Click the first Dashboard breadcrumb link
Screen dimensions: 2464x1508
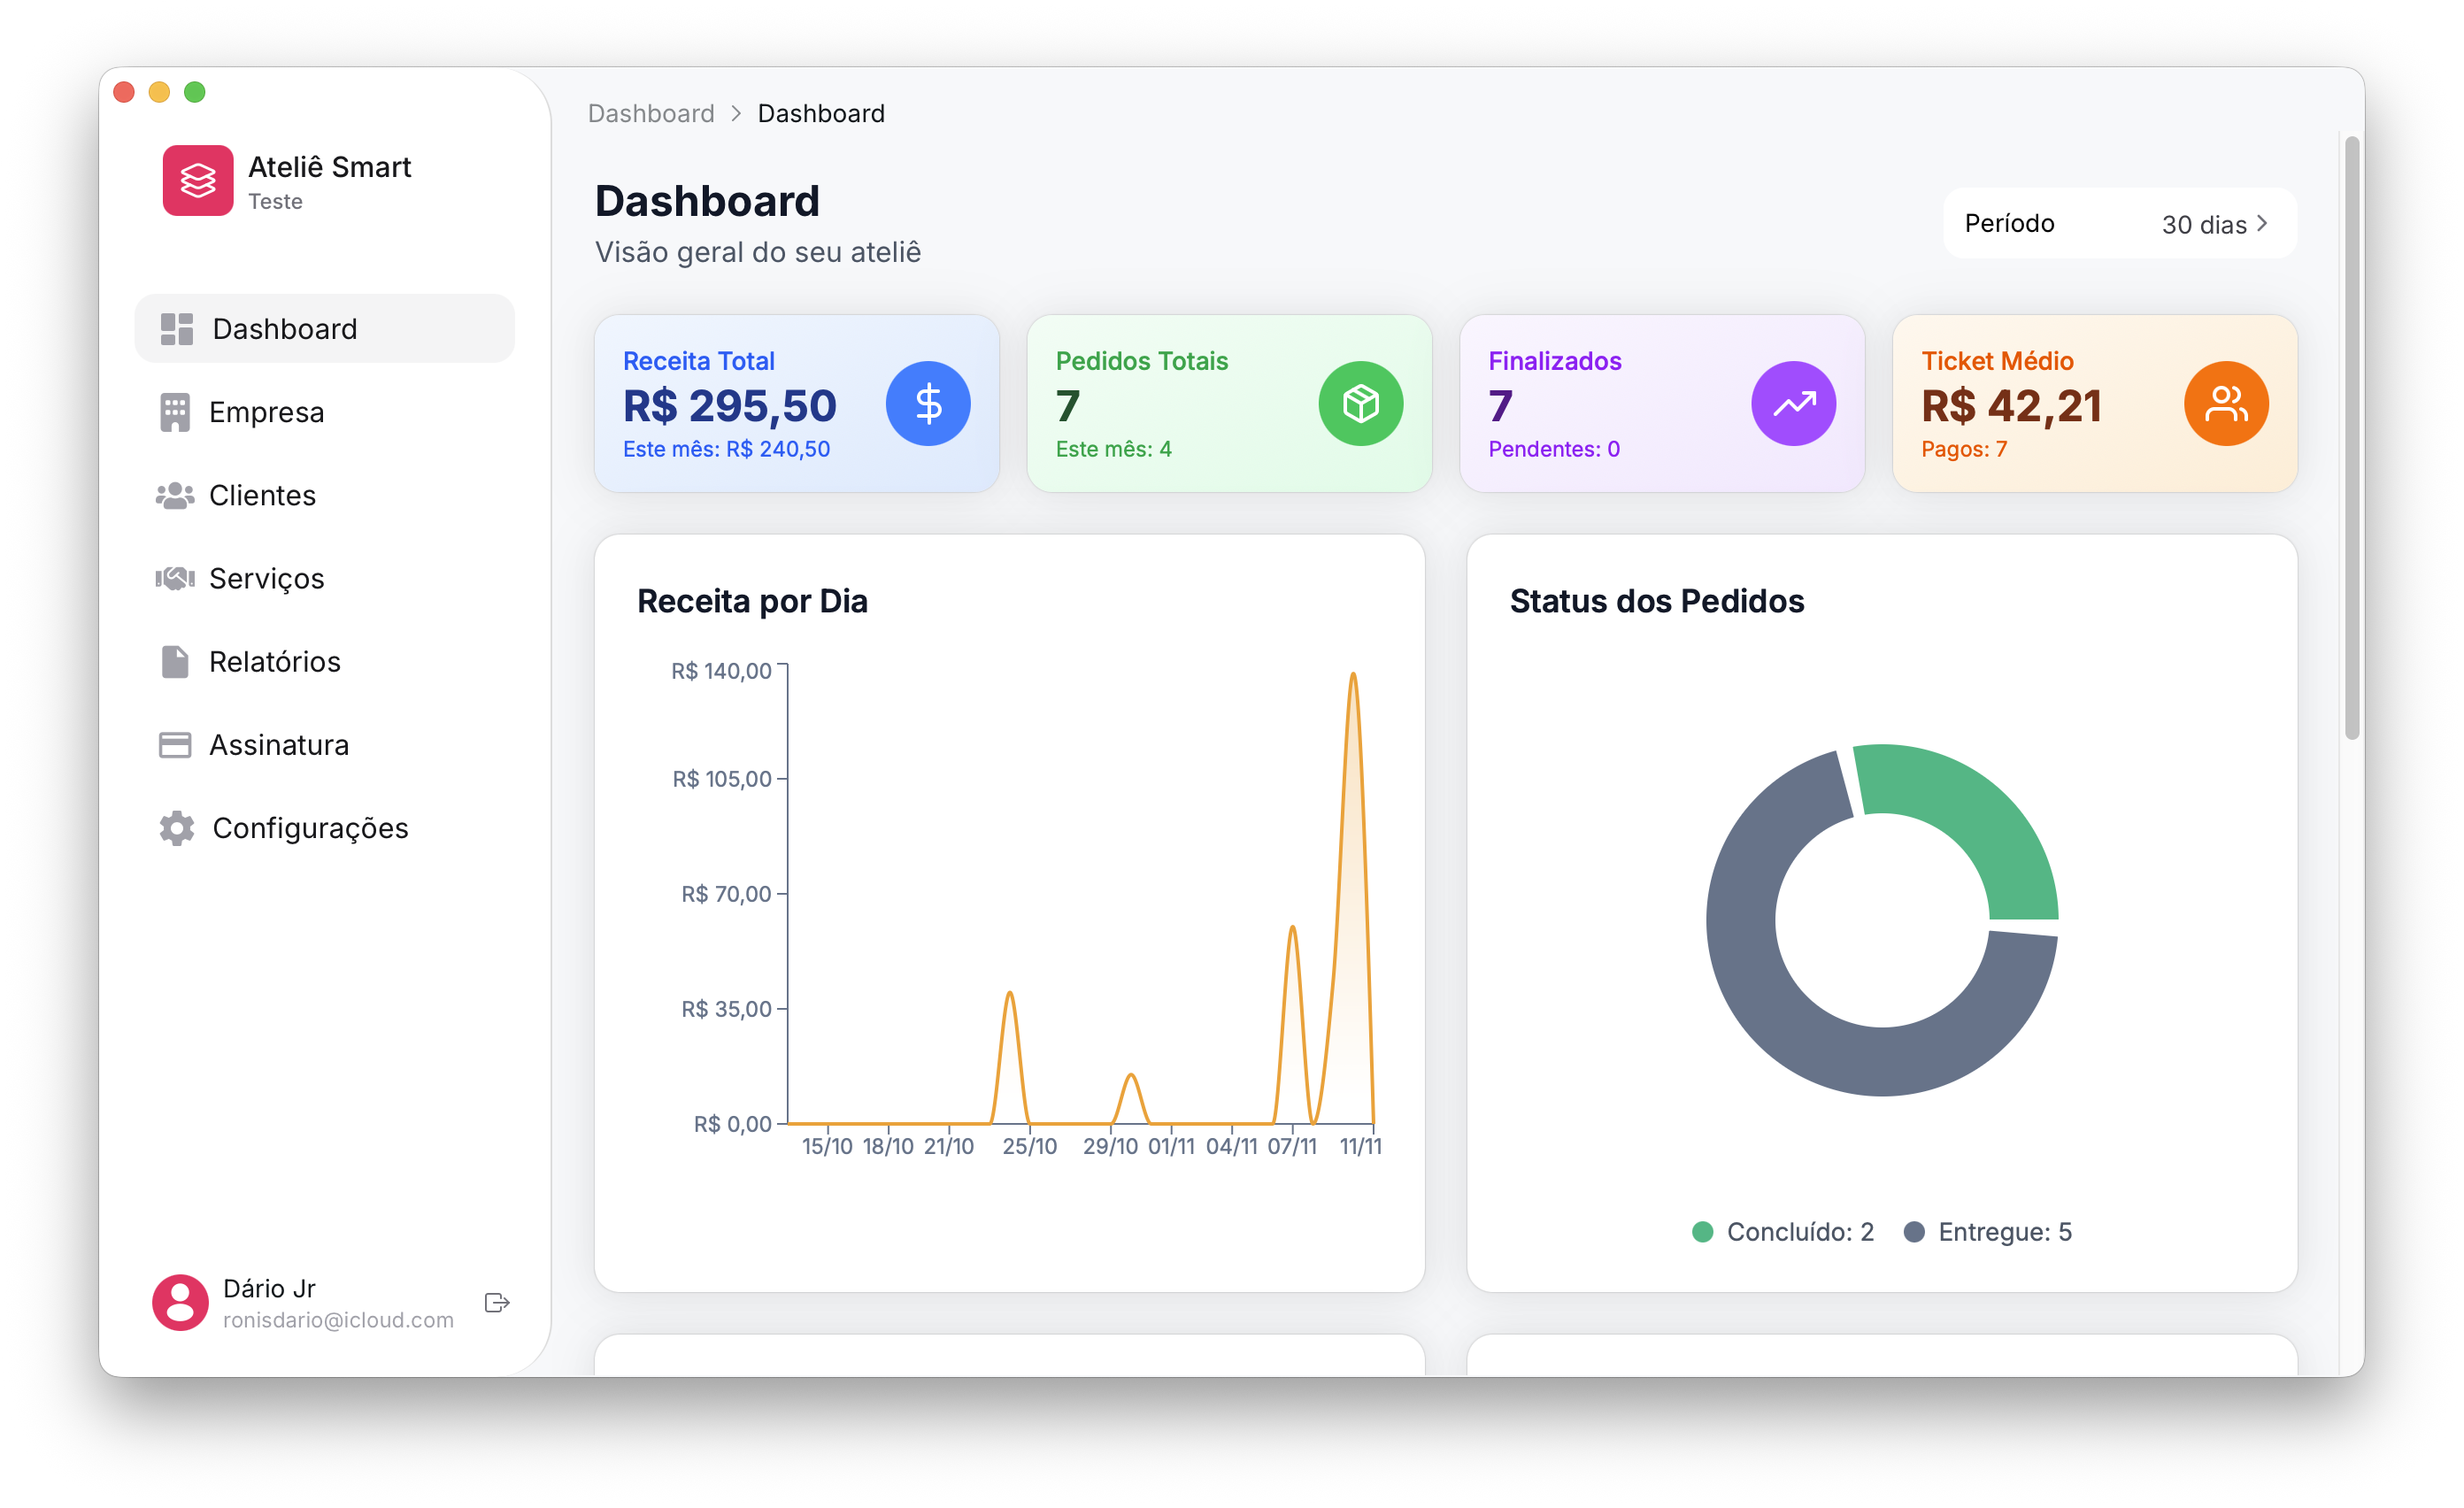pyautogui.click(x=651, y=114)
